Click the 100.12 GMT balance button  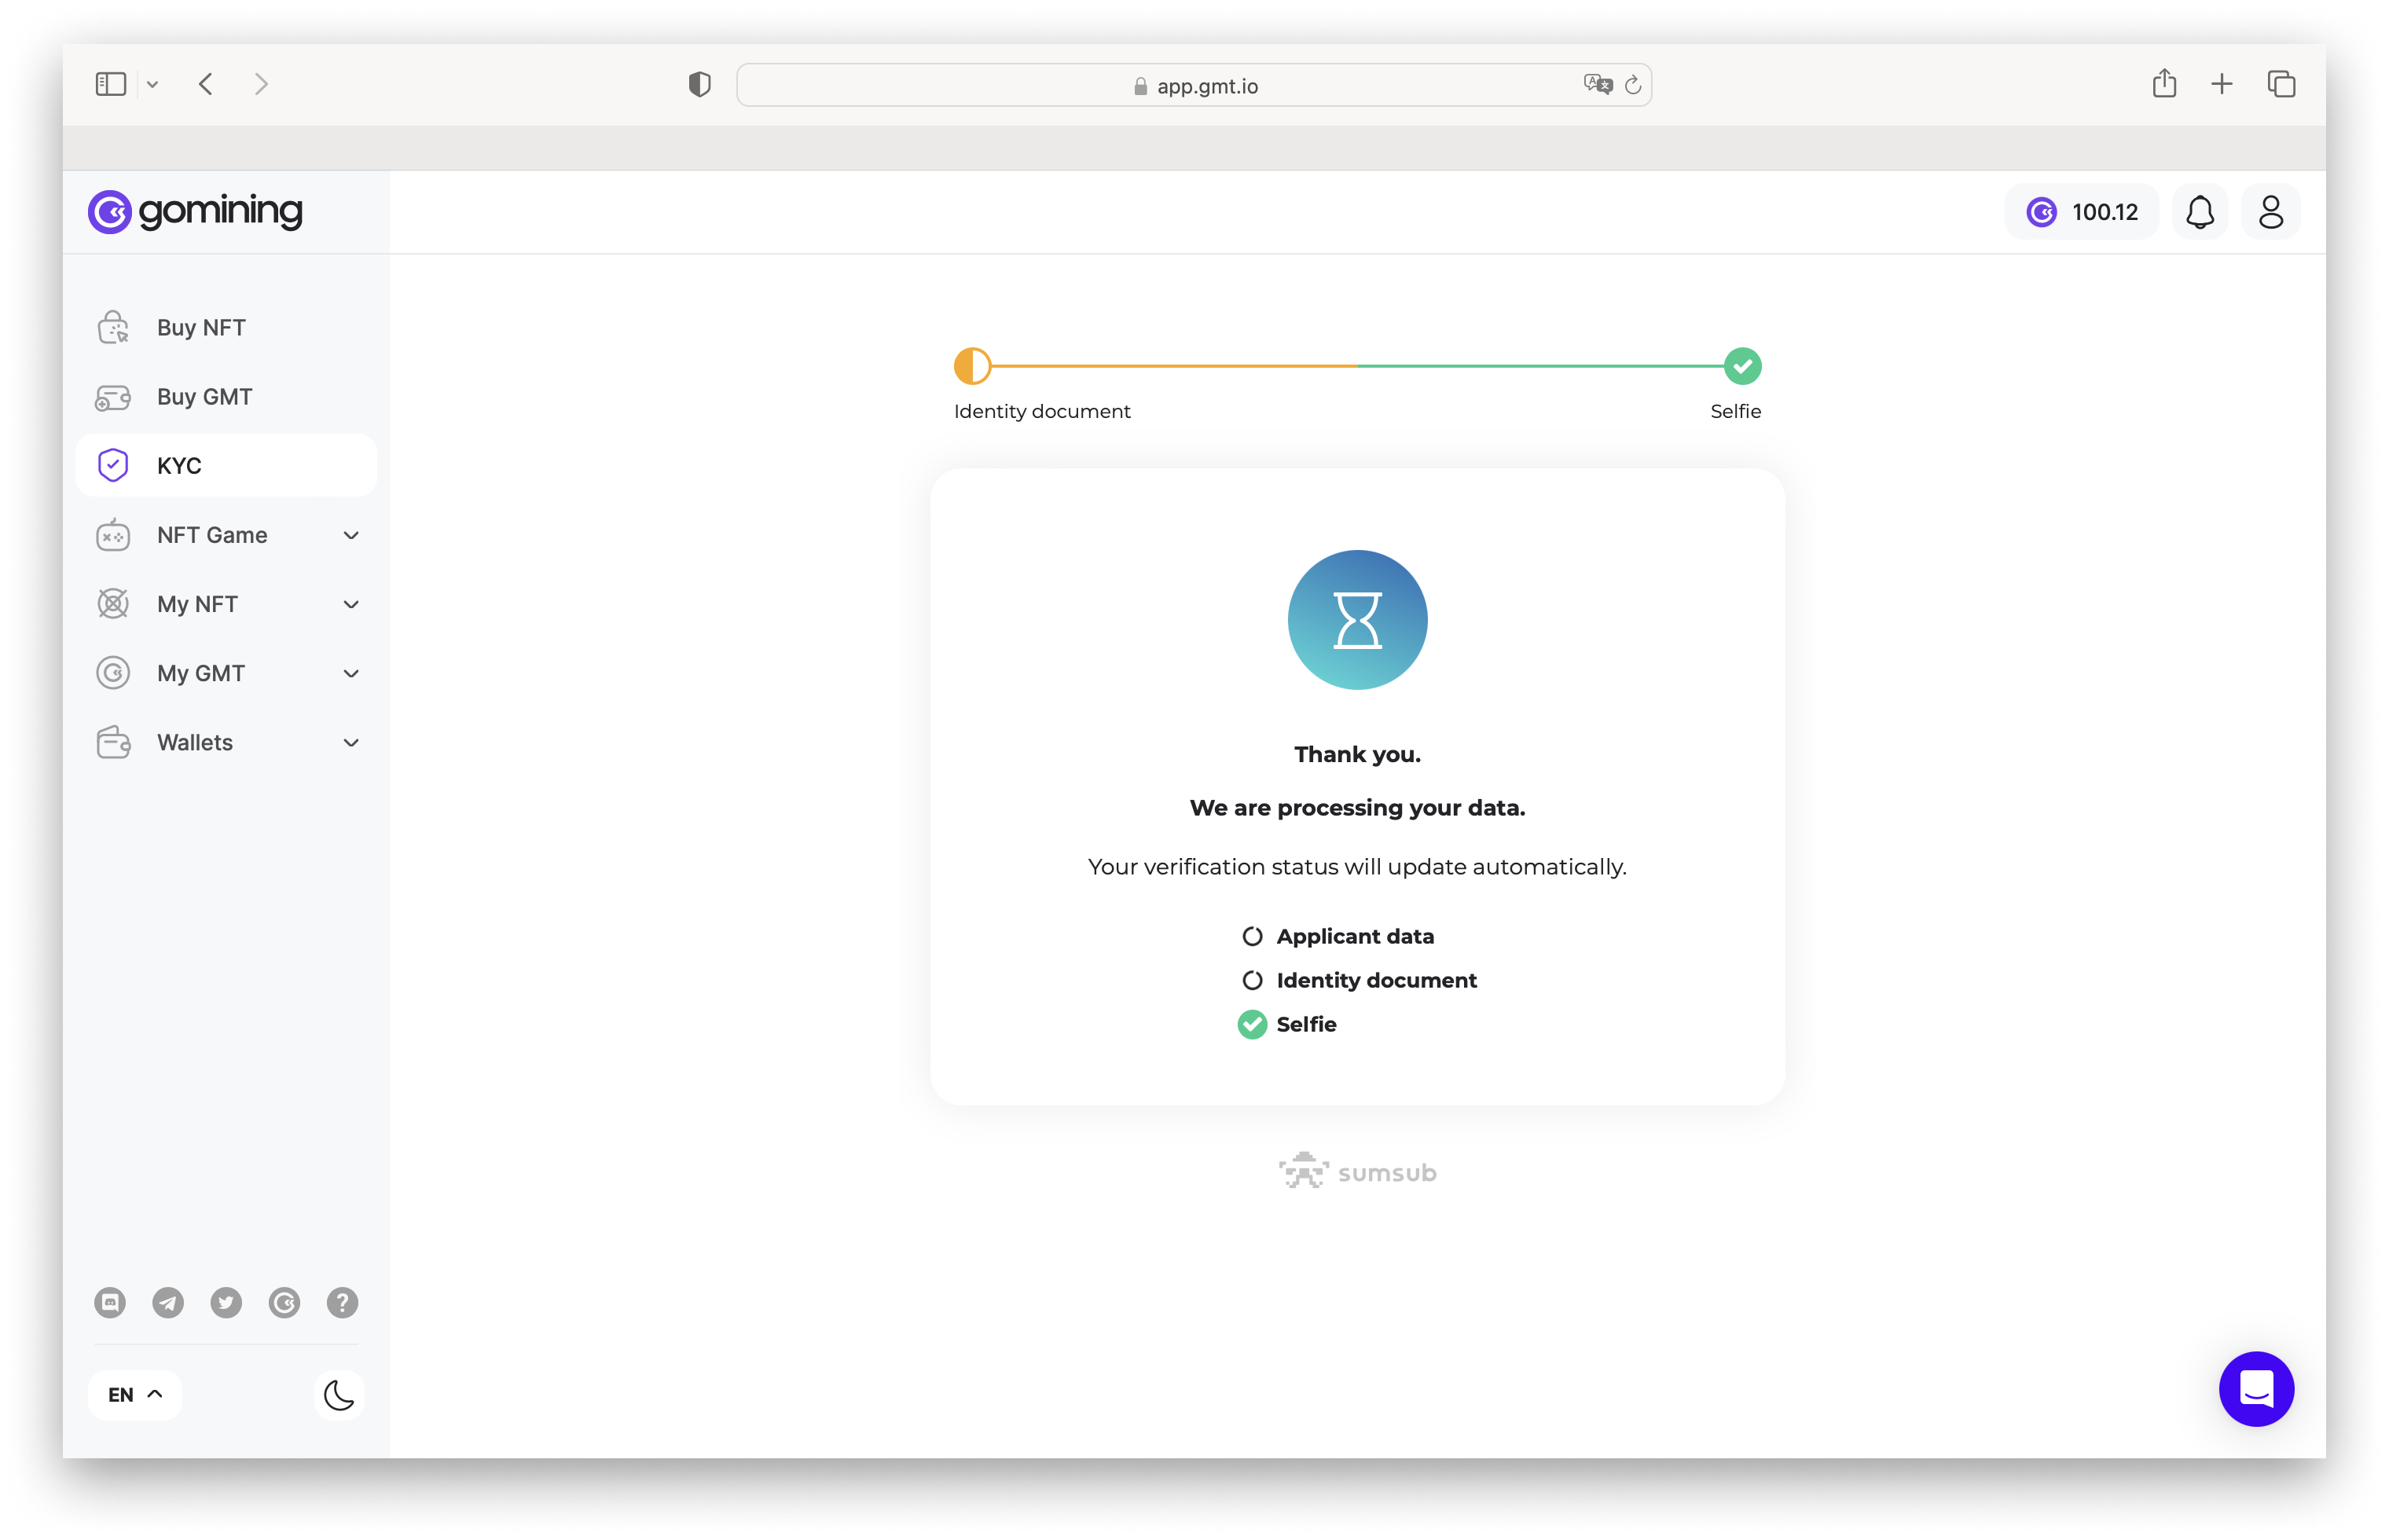pyautogui.click(x=2081, y=212)
